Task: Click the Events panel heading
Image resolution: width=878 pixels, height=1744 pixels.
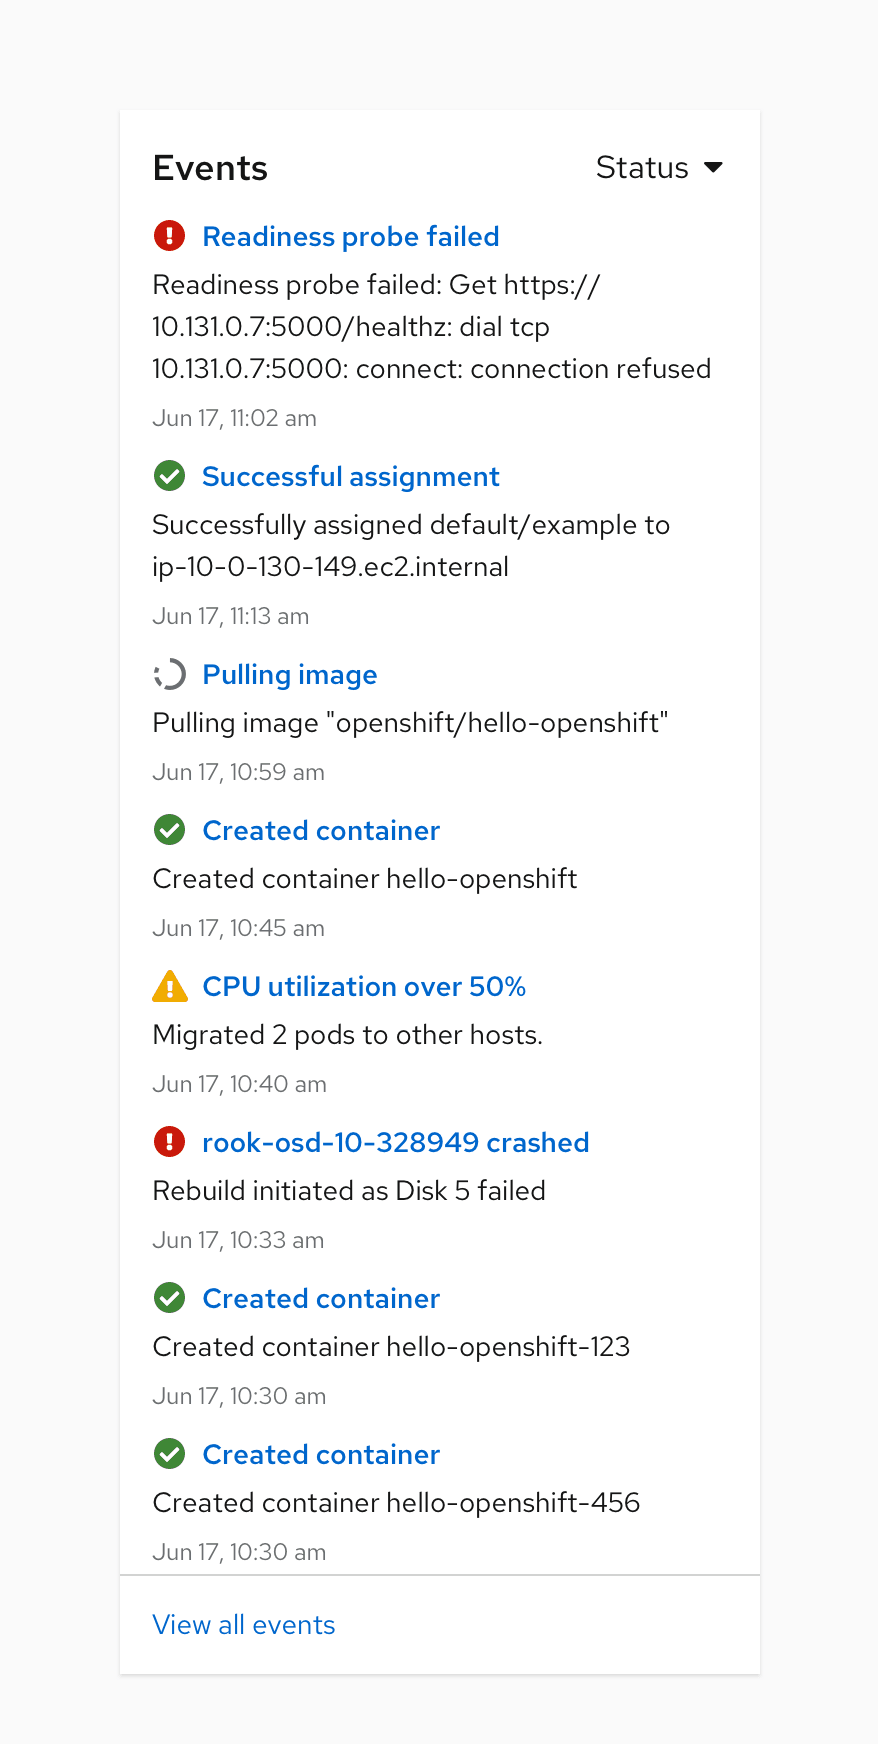Action: click(x=210, y=168)
